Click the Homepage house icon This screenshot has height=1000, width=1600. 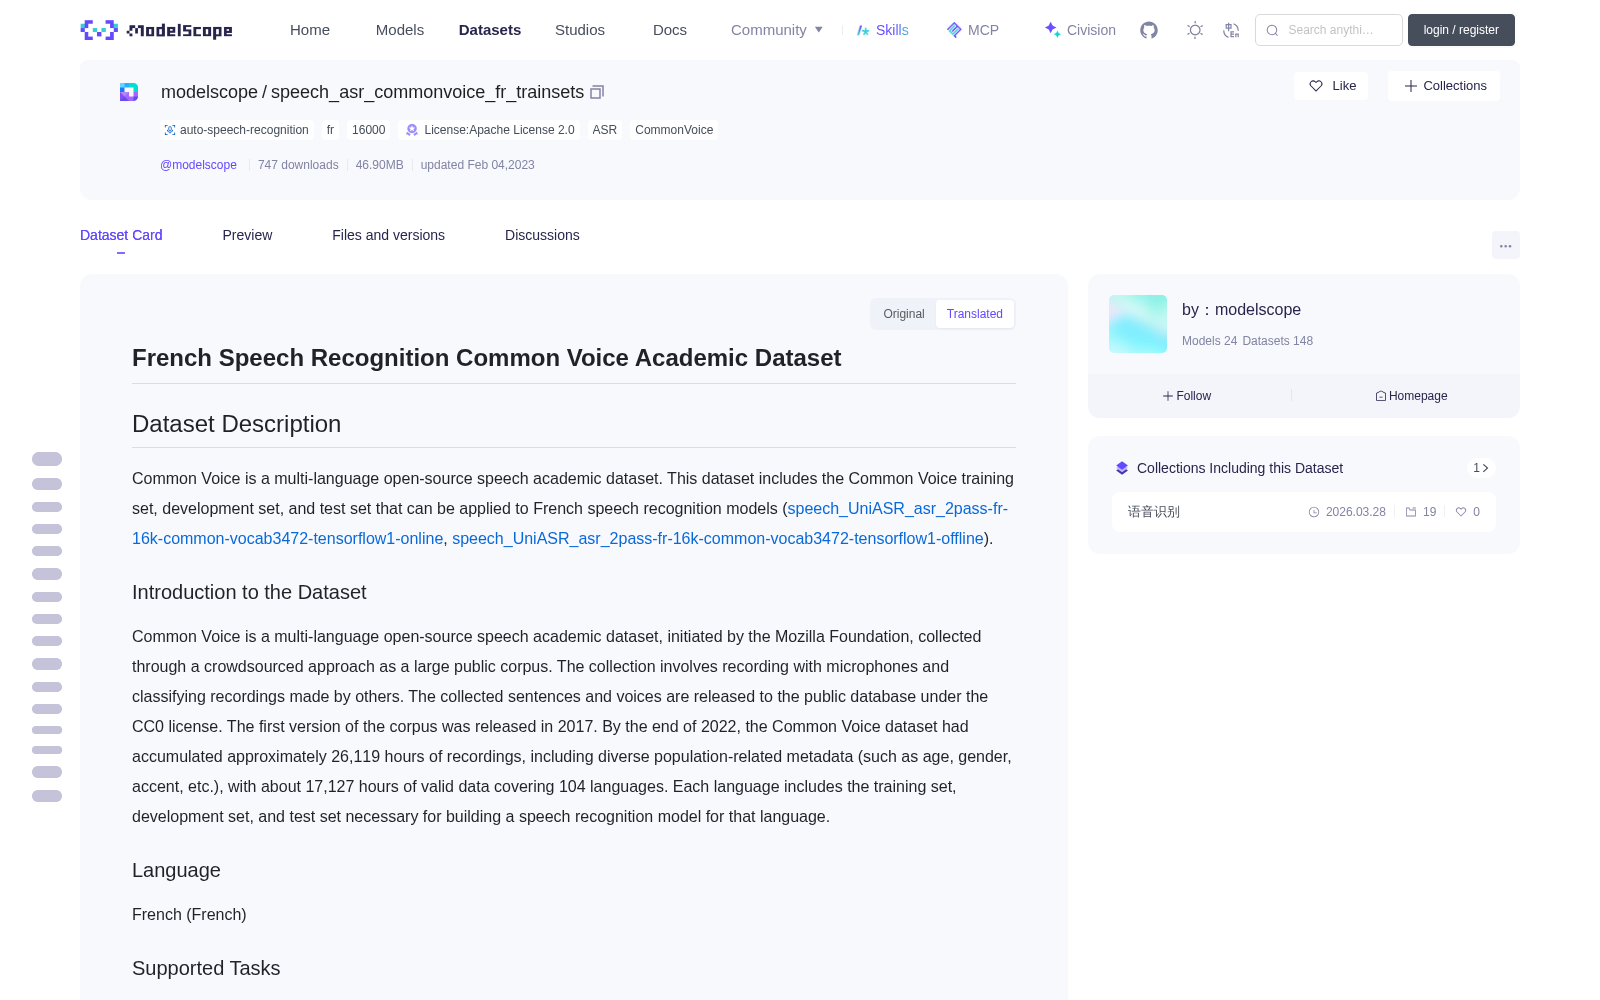tap(1381, 396)
